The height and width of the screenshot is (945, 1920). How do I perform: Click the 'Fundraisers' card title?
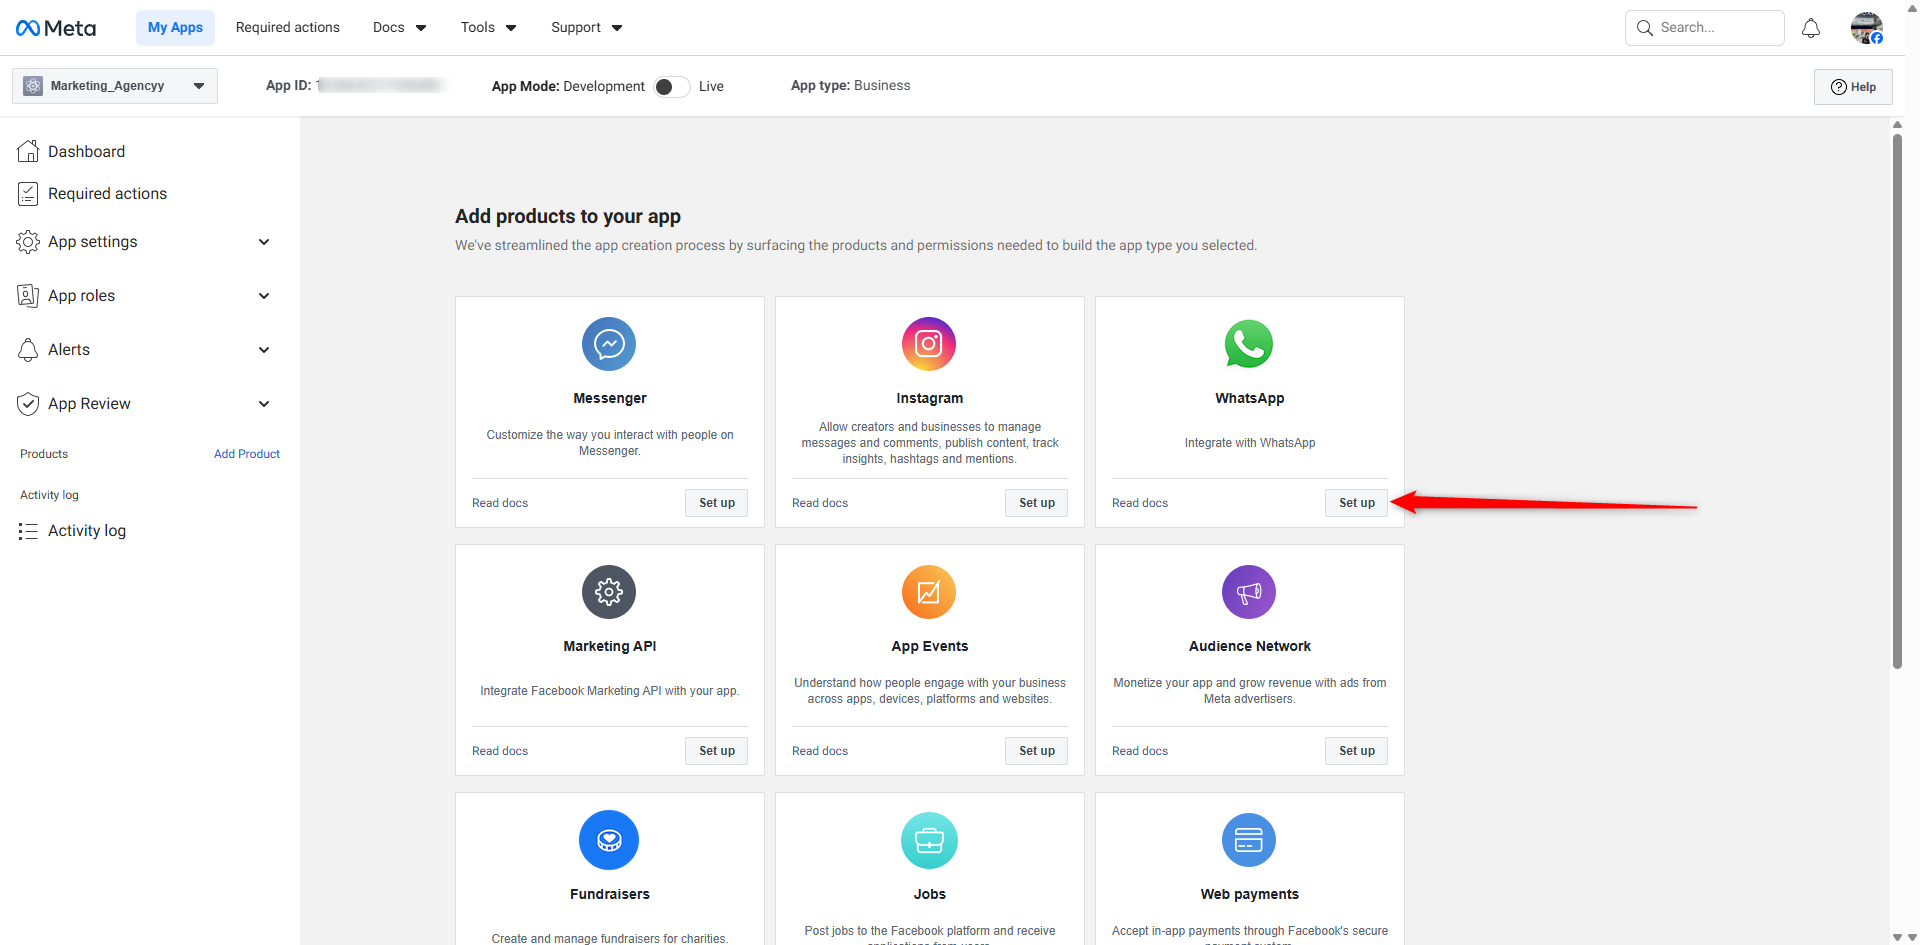610,894
